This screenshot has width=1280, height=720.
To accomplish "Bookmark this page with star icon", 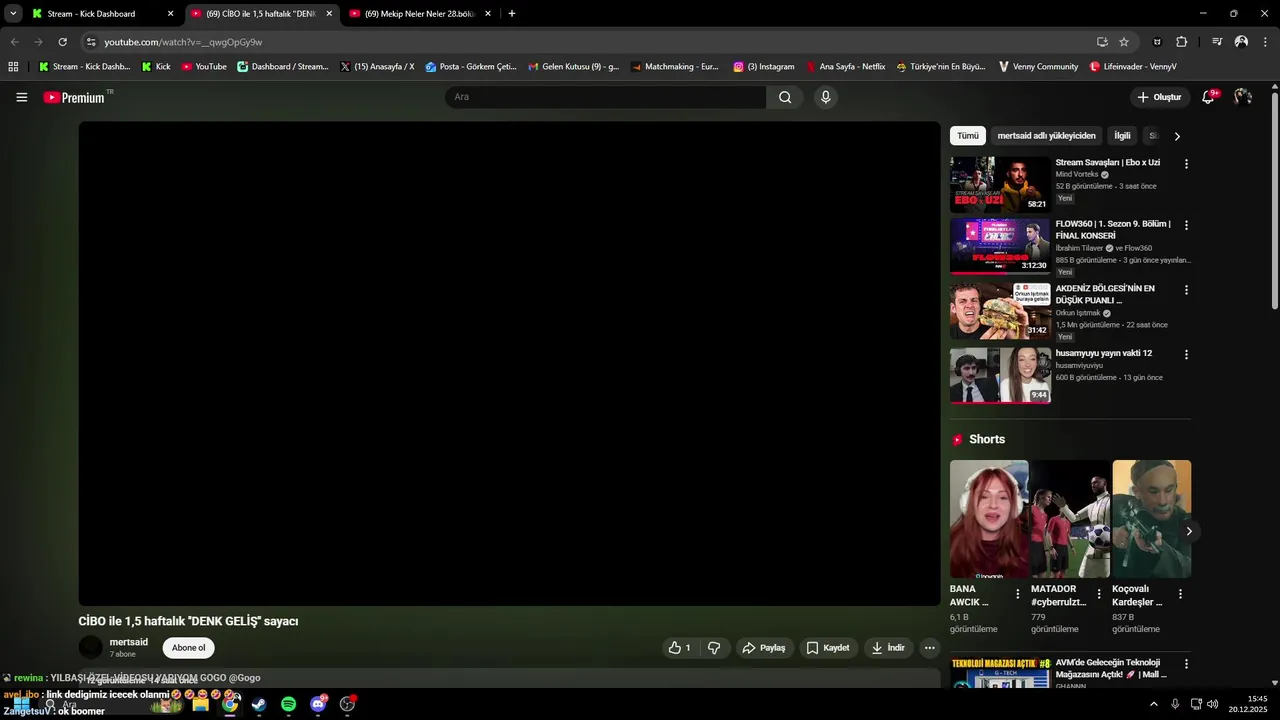I will 1124,42.
